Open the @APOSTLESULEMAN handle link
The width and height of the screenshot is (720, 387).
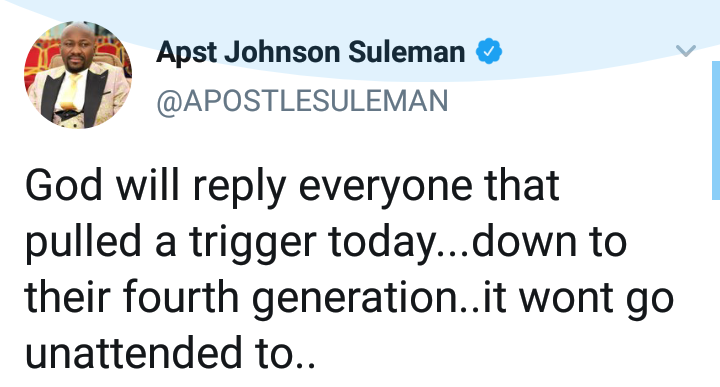pyautogui.click(x=302, y=101)
